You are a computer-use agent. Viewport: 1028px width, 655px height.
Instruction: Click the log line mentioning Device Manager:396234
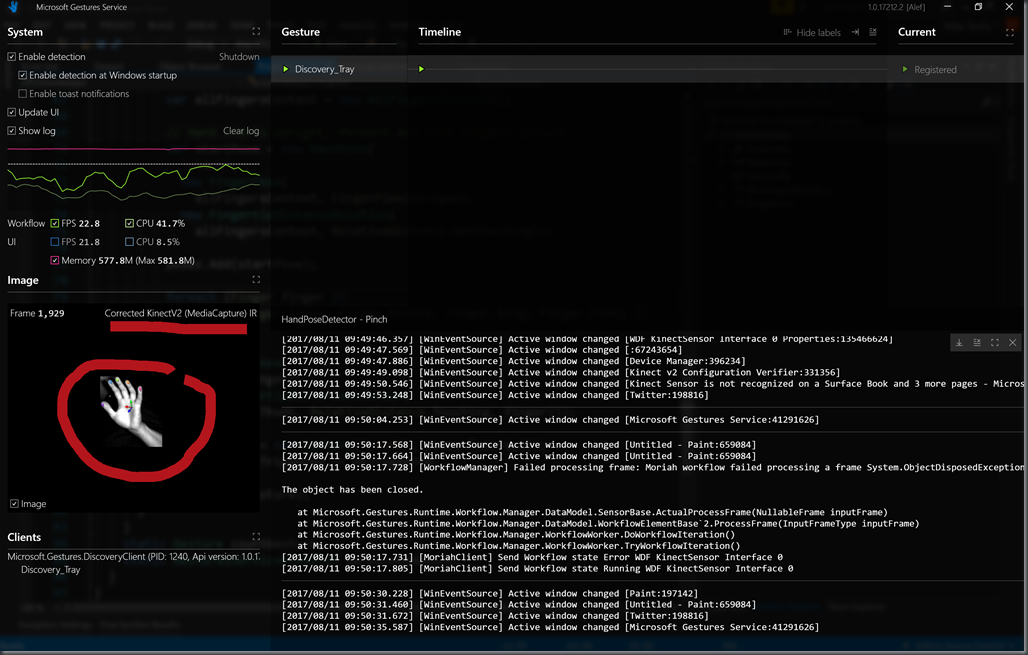[513, 361]
